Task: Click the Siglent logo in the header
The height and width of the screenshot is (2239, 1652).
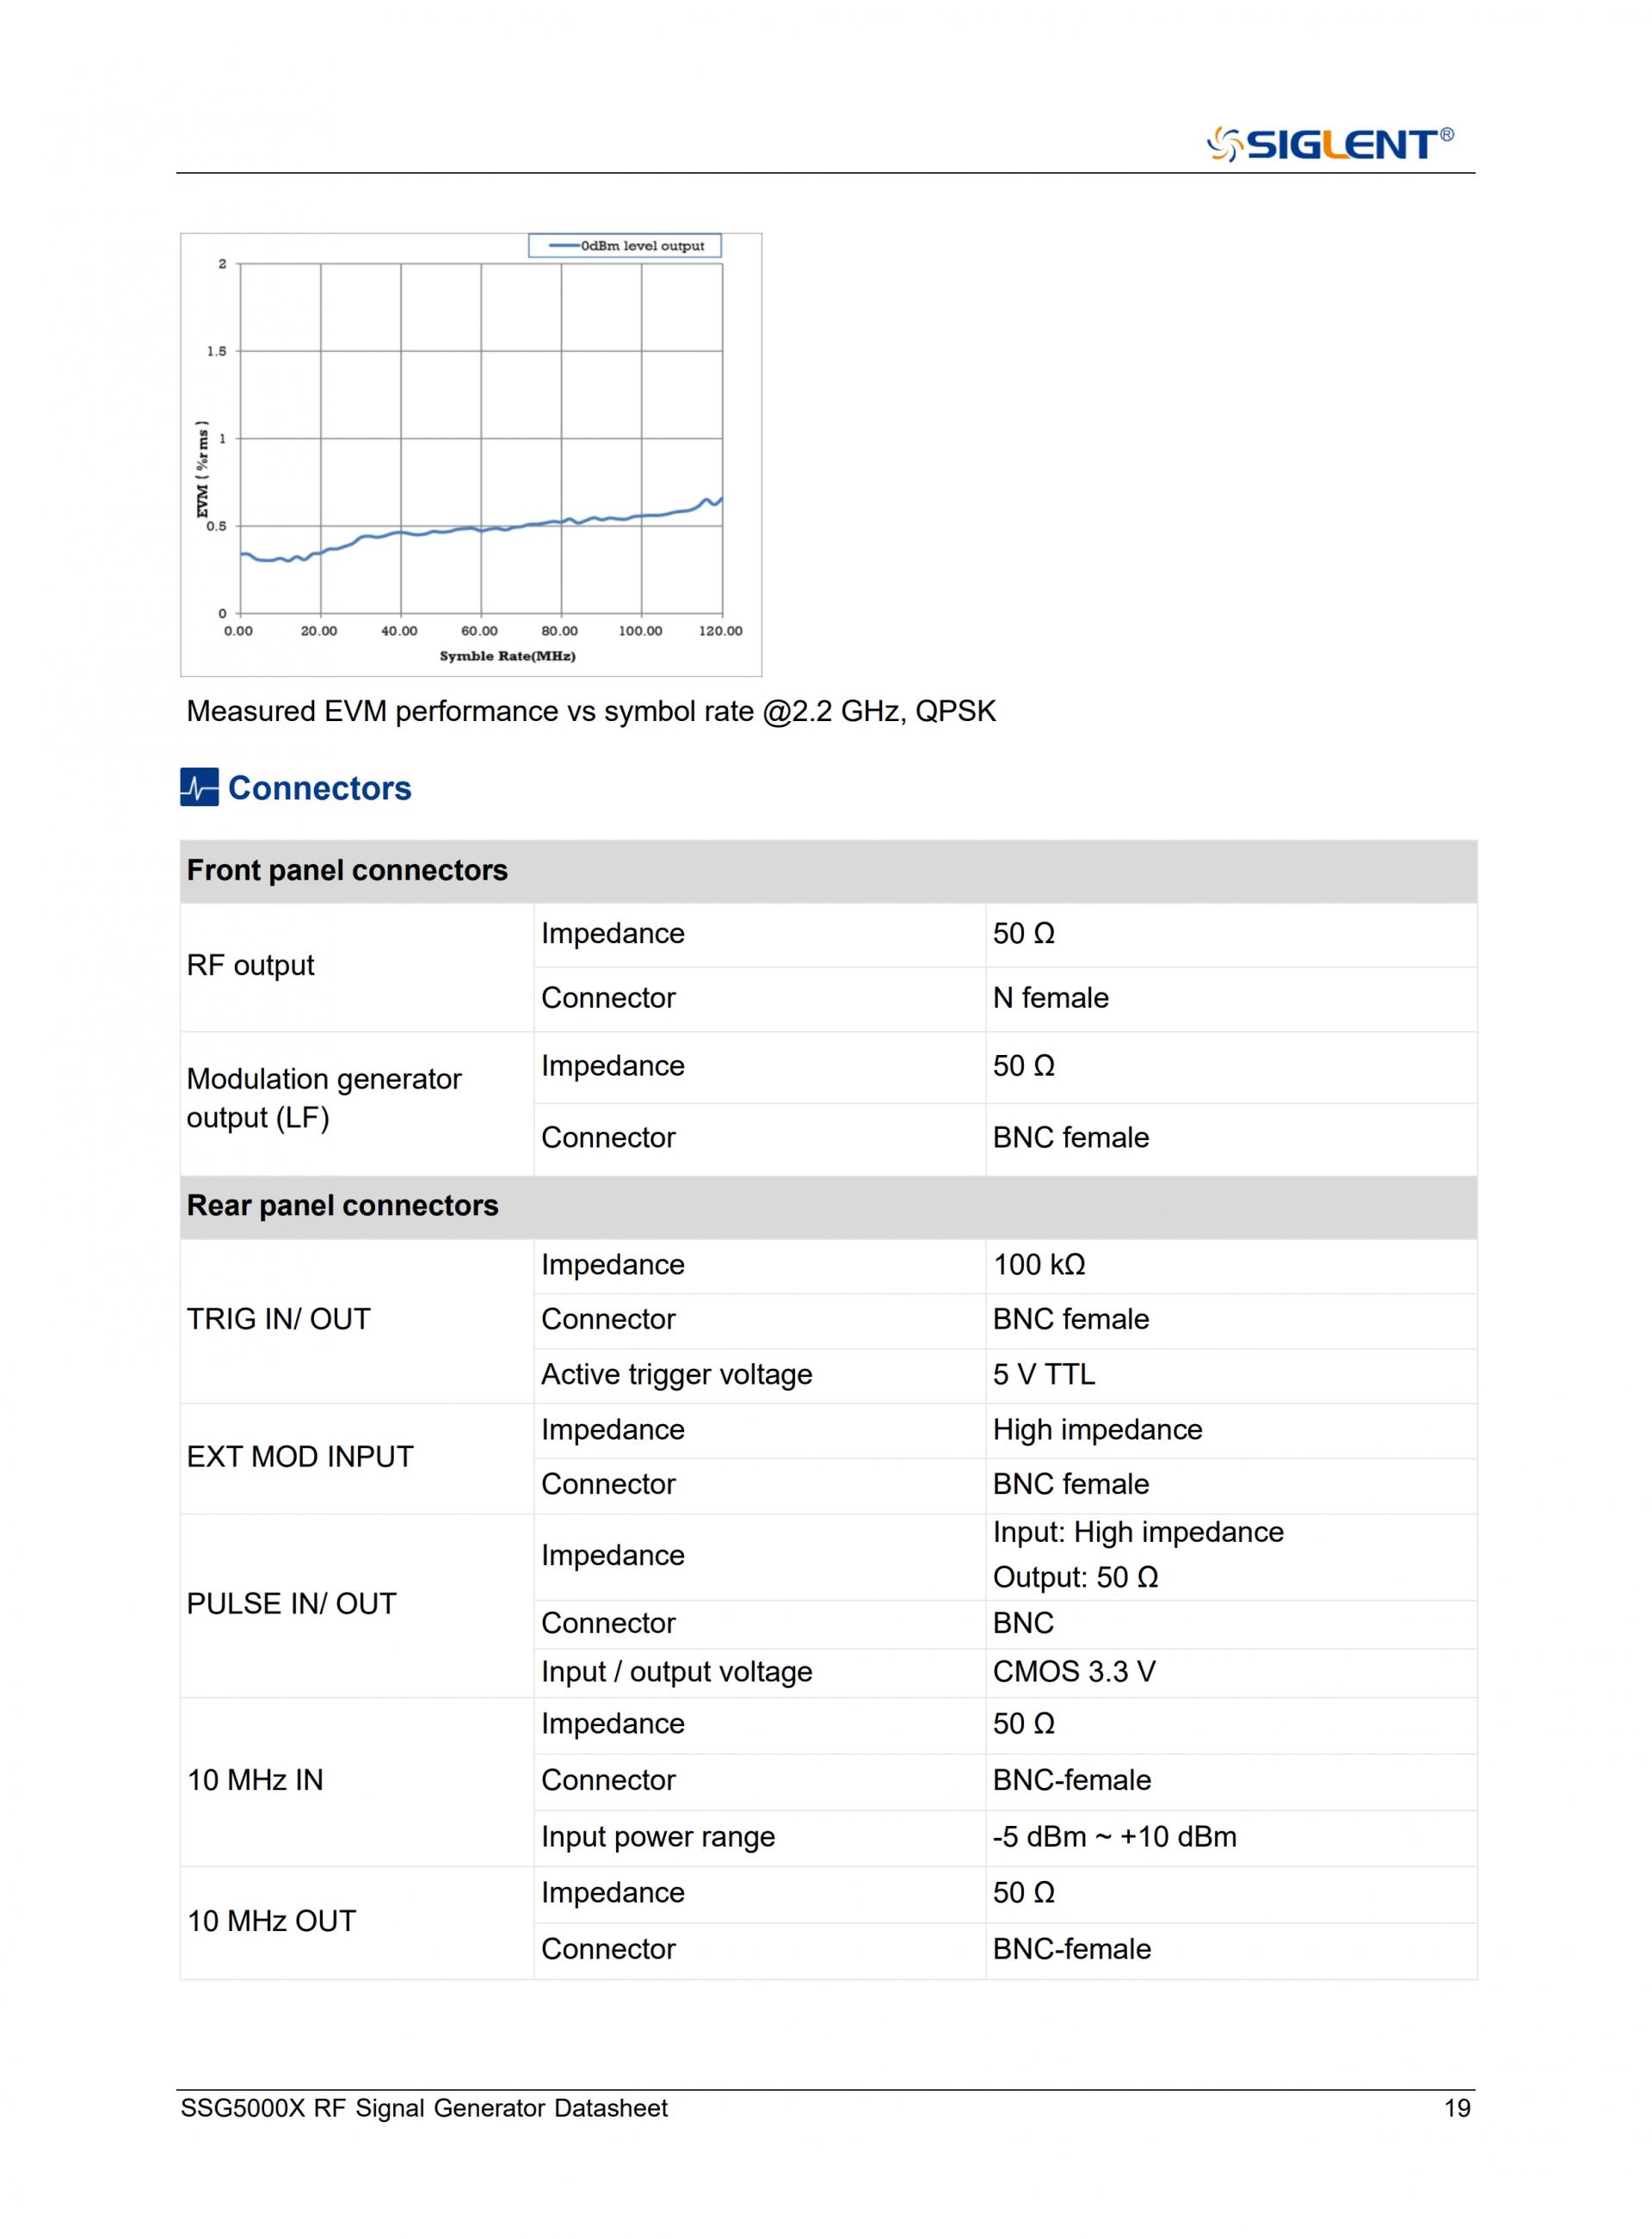Action: tap(1329, 144)
